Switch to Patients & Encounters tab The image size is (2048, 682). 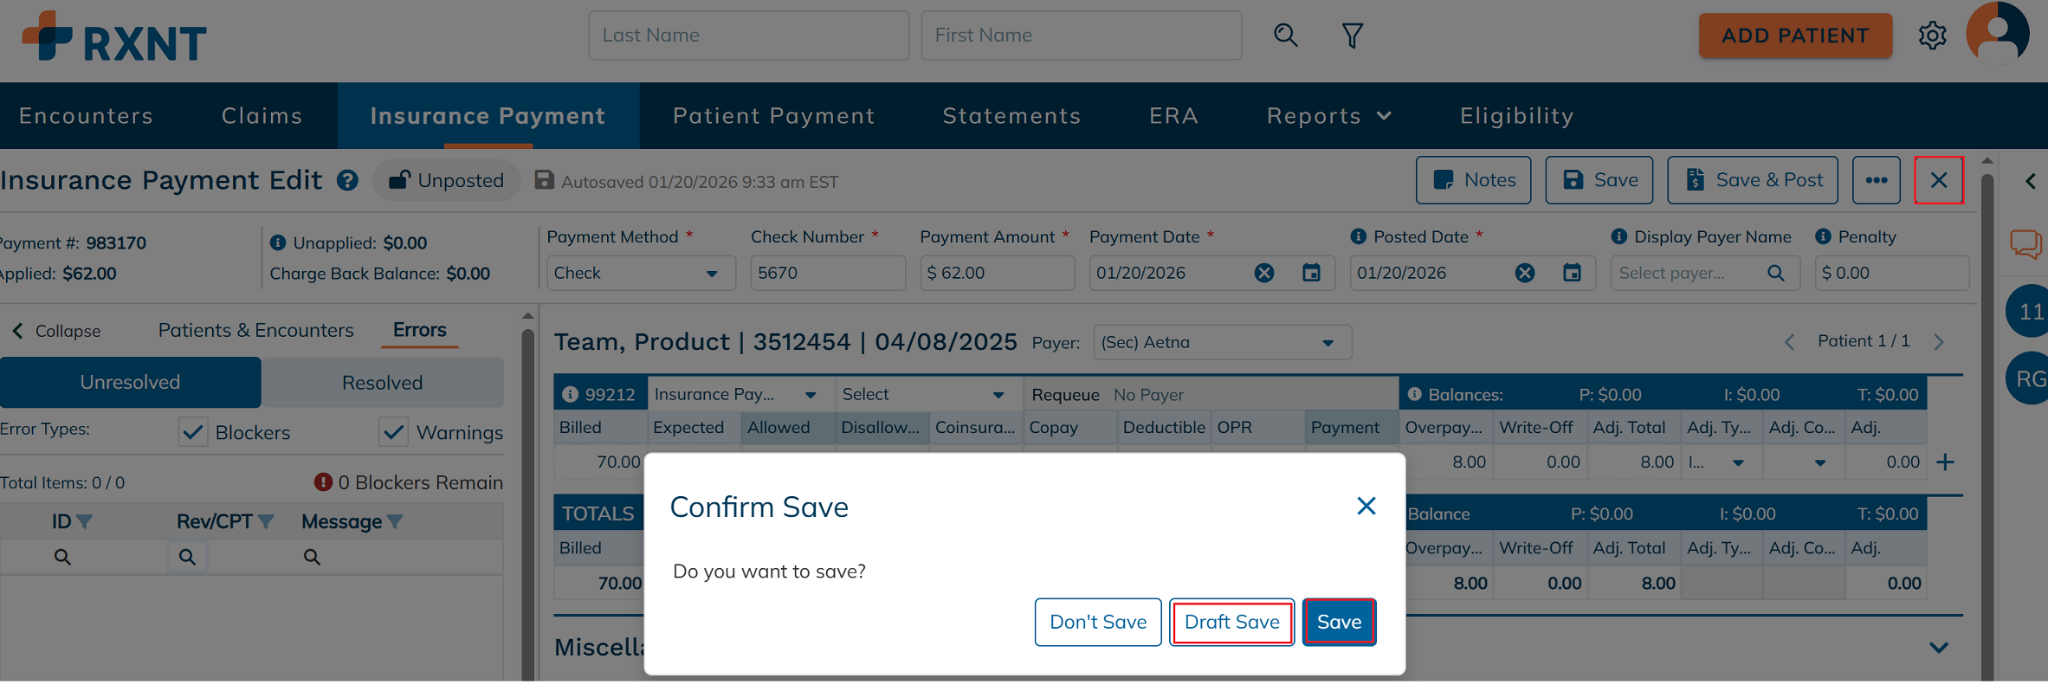tap(256, 330)
